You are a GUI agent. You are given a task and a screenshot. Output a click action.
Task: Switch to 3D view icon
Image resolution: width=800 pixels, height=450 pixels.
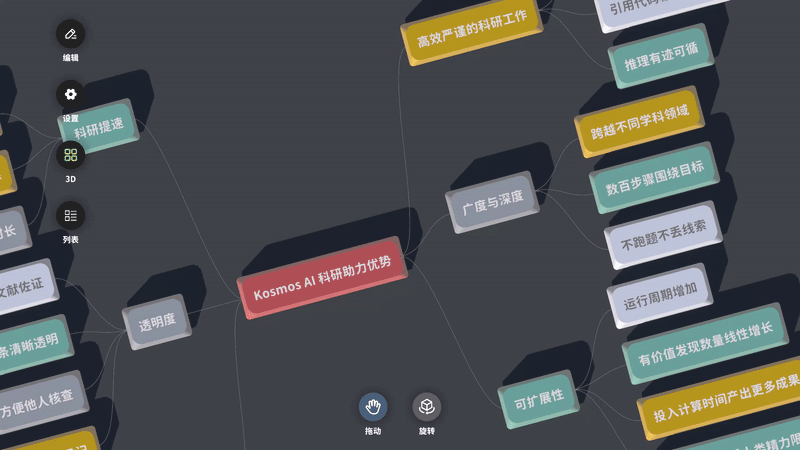pyautogui.click(x=70, y=155)
